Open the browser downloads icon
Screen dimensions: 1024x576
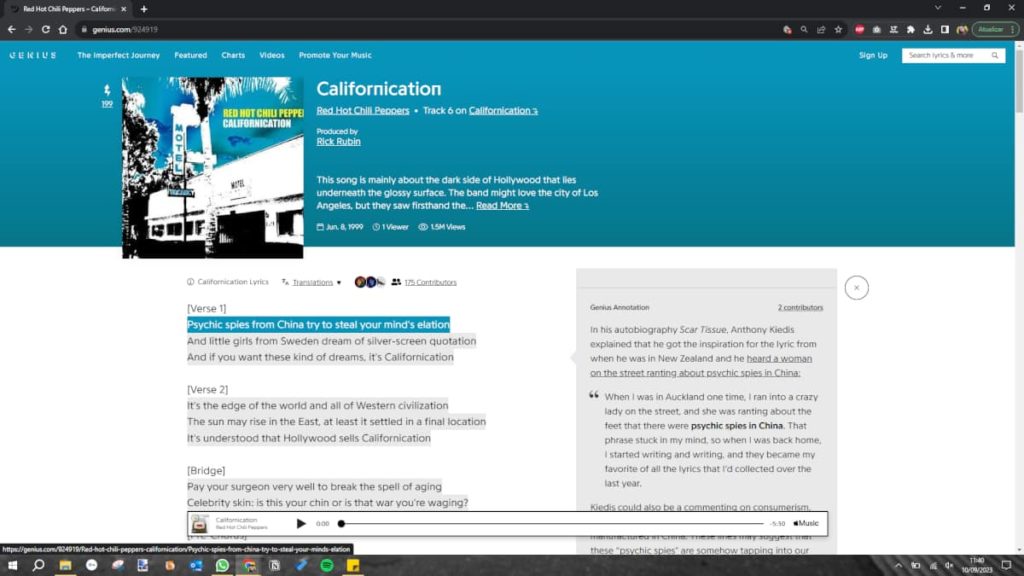click(927, 29)
